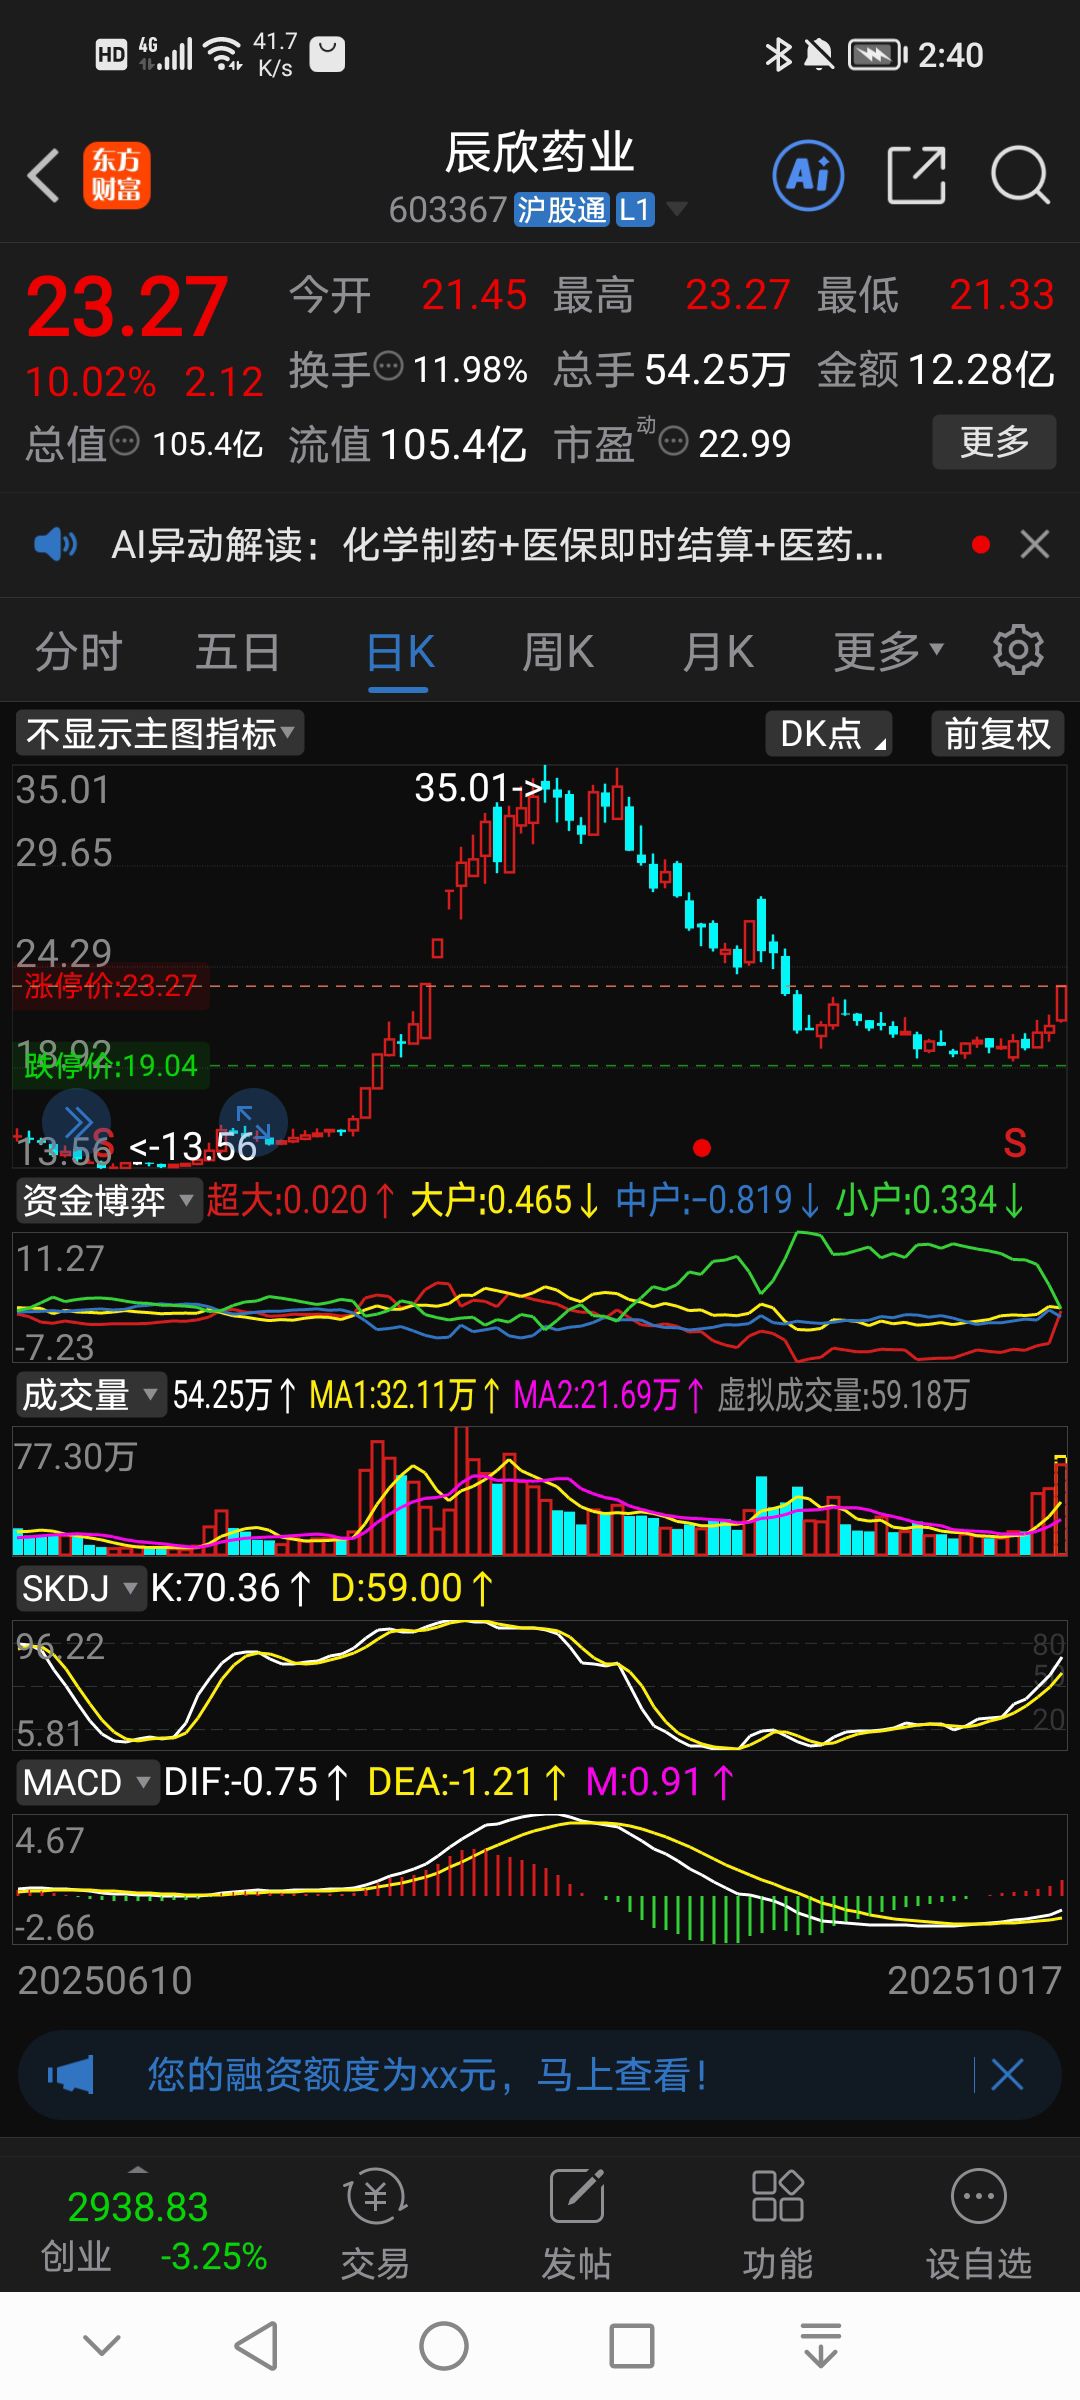The width and height of the screenshot is (1080, 2400).
Task: Expand 更多 chart period dropdown
Action: point(889,652)
